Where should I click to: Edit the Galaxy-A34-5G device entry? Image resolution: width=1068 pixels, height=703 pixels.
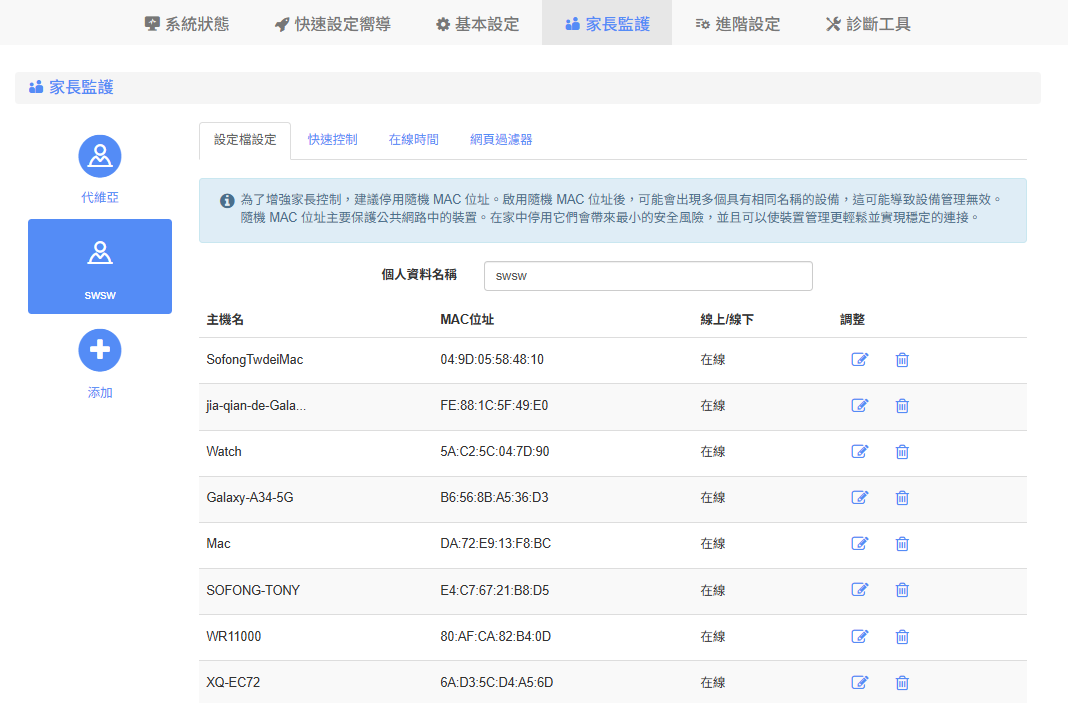click(x=859, y=497)
